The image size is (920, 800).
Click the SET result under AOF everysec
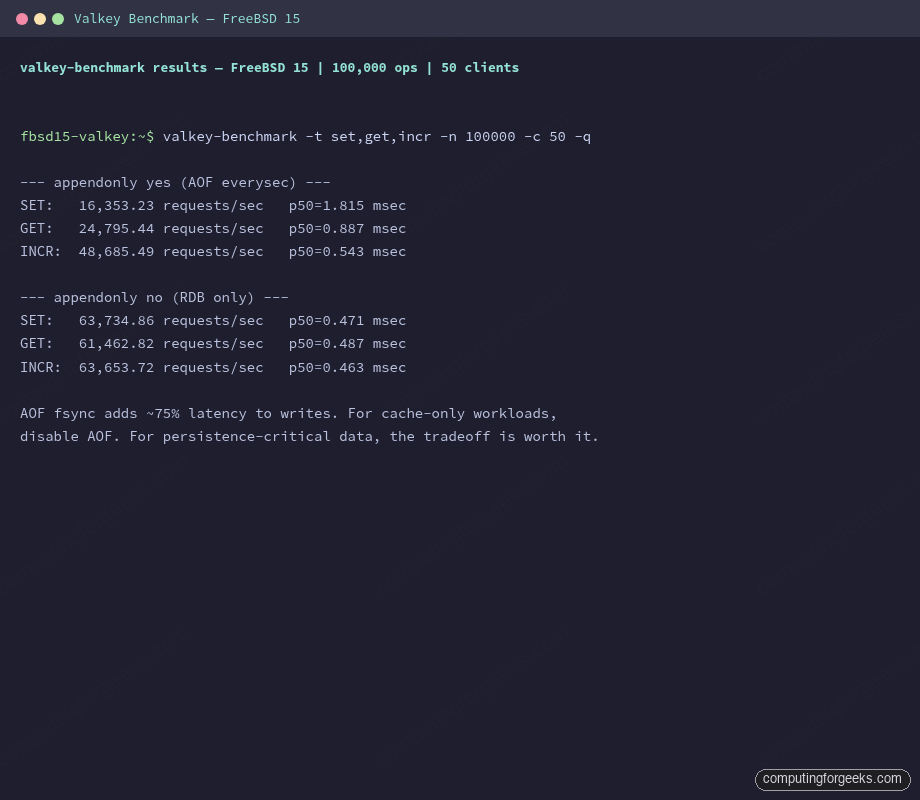pos(213,205)
